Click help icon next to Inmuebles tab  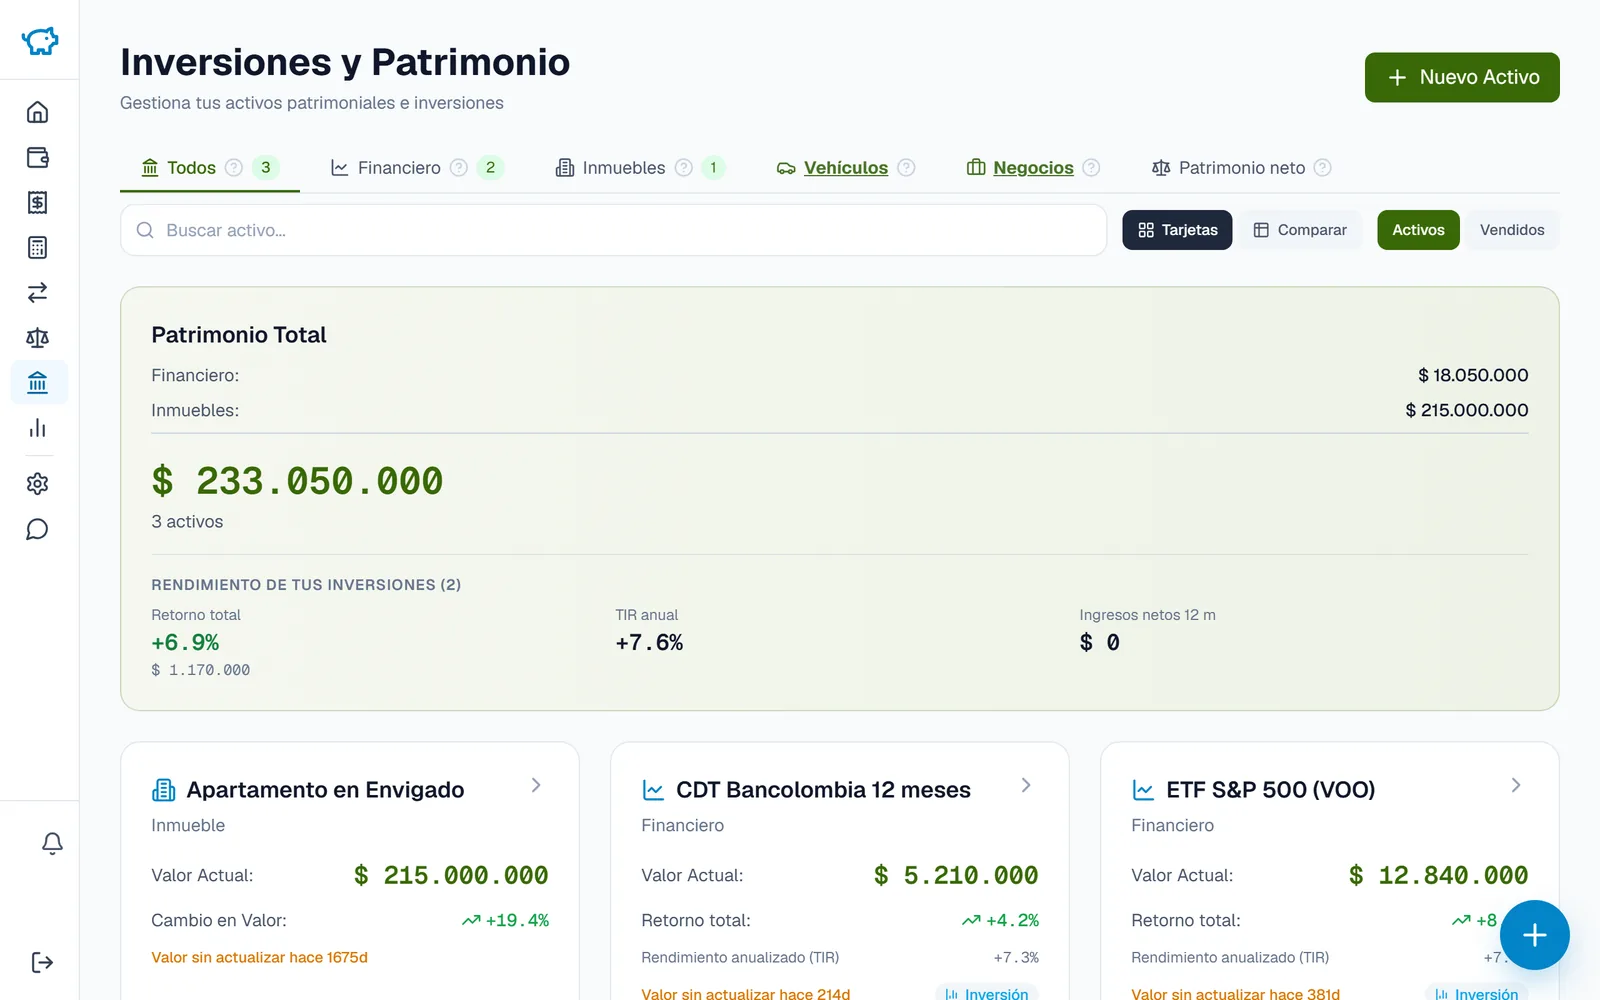(684, 168)
